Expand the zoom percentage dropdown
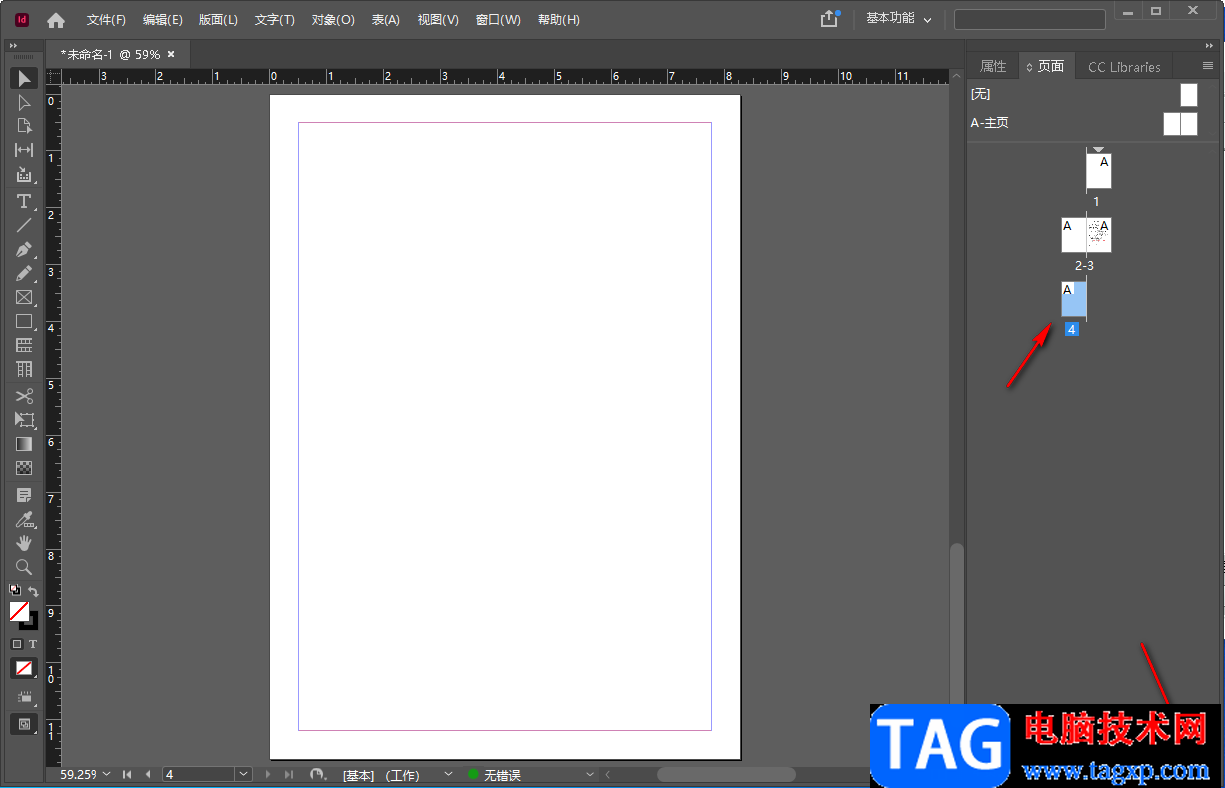This screenshot has height=788, width=1225. coord(106,774)
